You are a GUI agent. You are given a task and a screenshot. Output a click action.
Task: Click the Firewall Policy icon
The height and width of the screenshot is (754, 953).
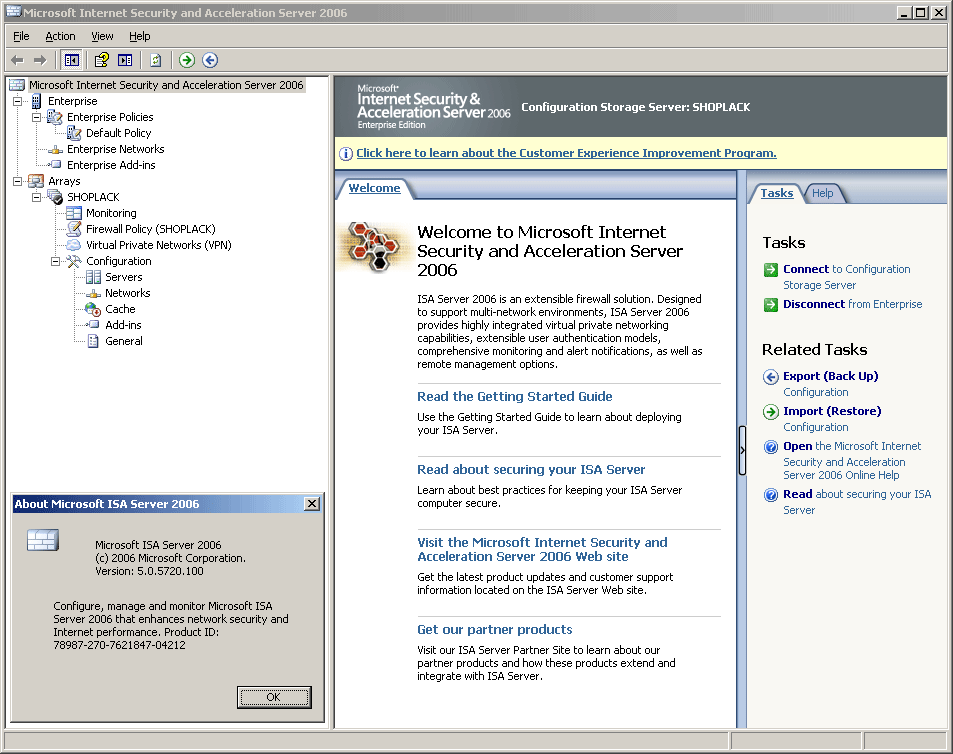coord(74,229)
